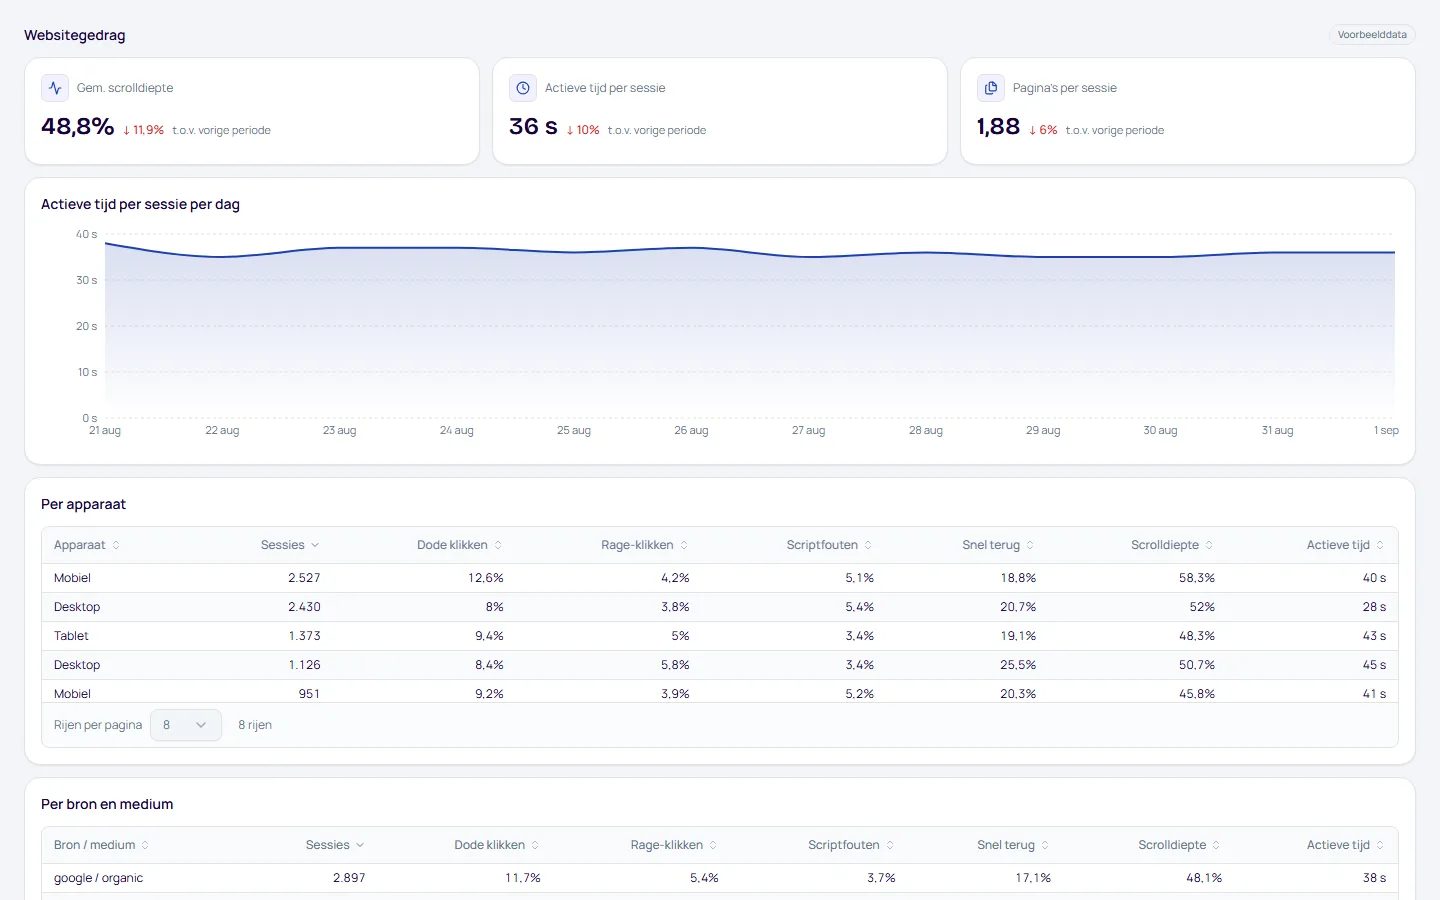The image size is (1440, 900).
Task: Sort device table by Actieve tijd
Action: pos(1346,545)
